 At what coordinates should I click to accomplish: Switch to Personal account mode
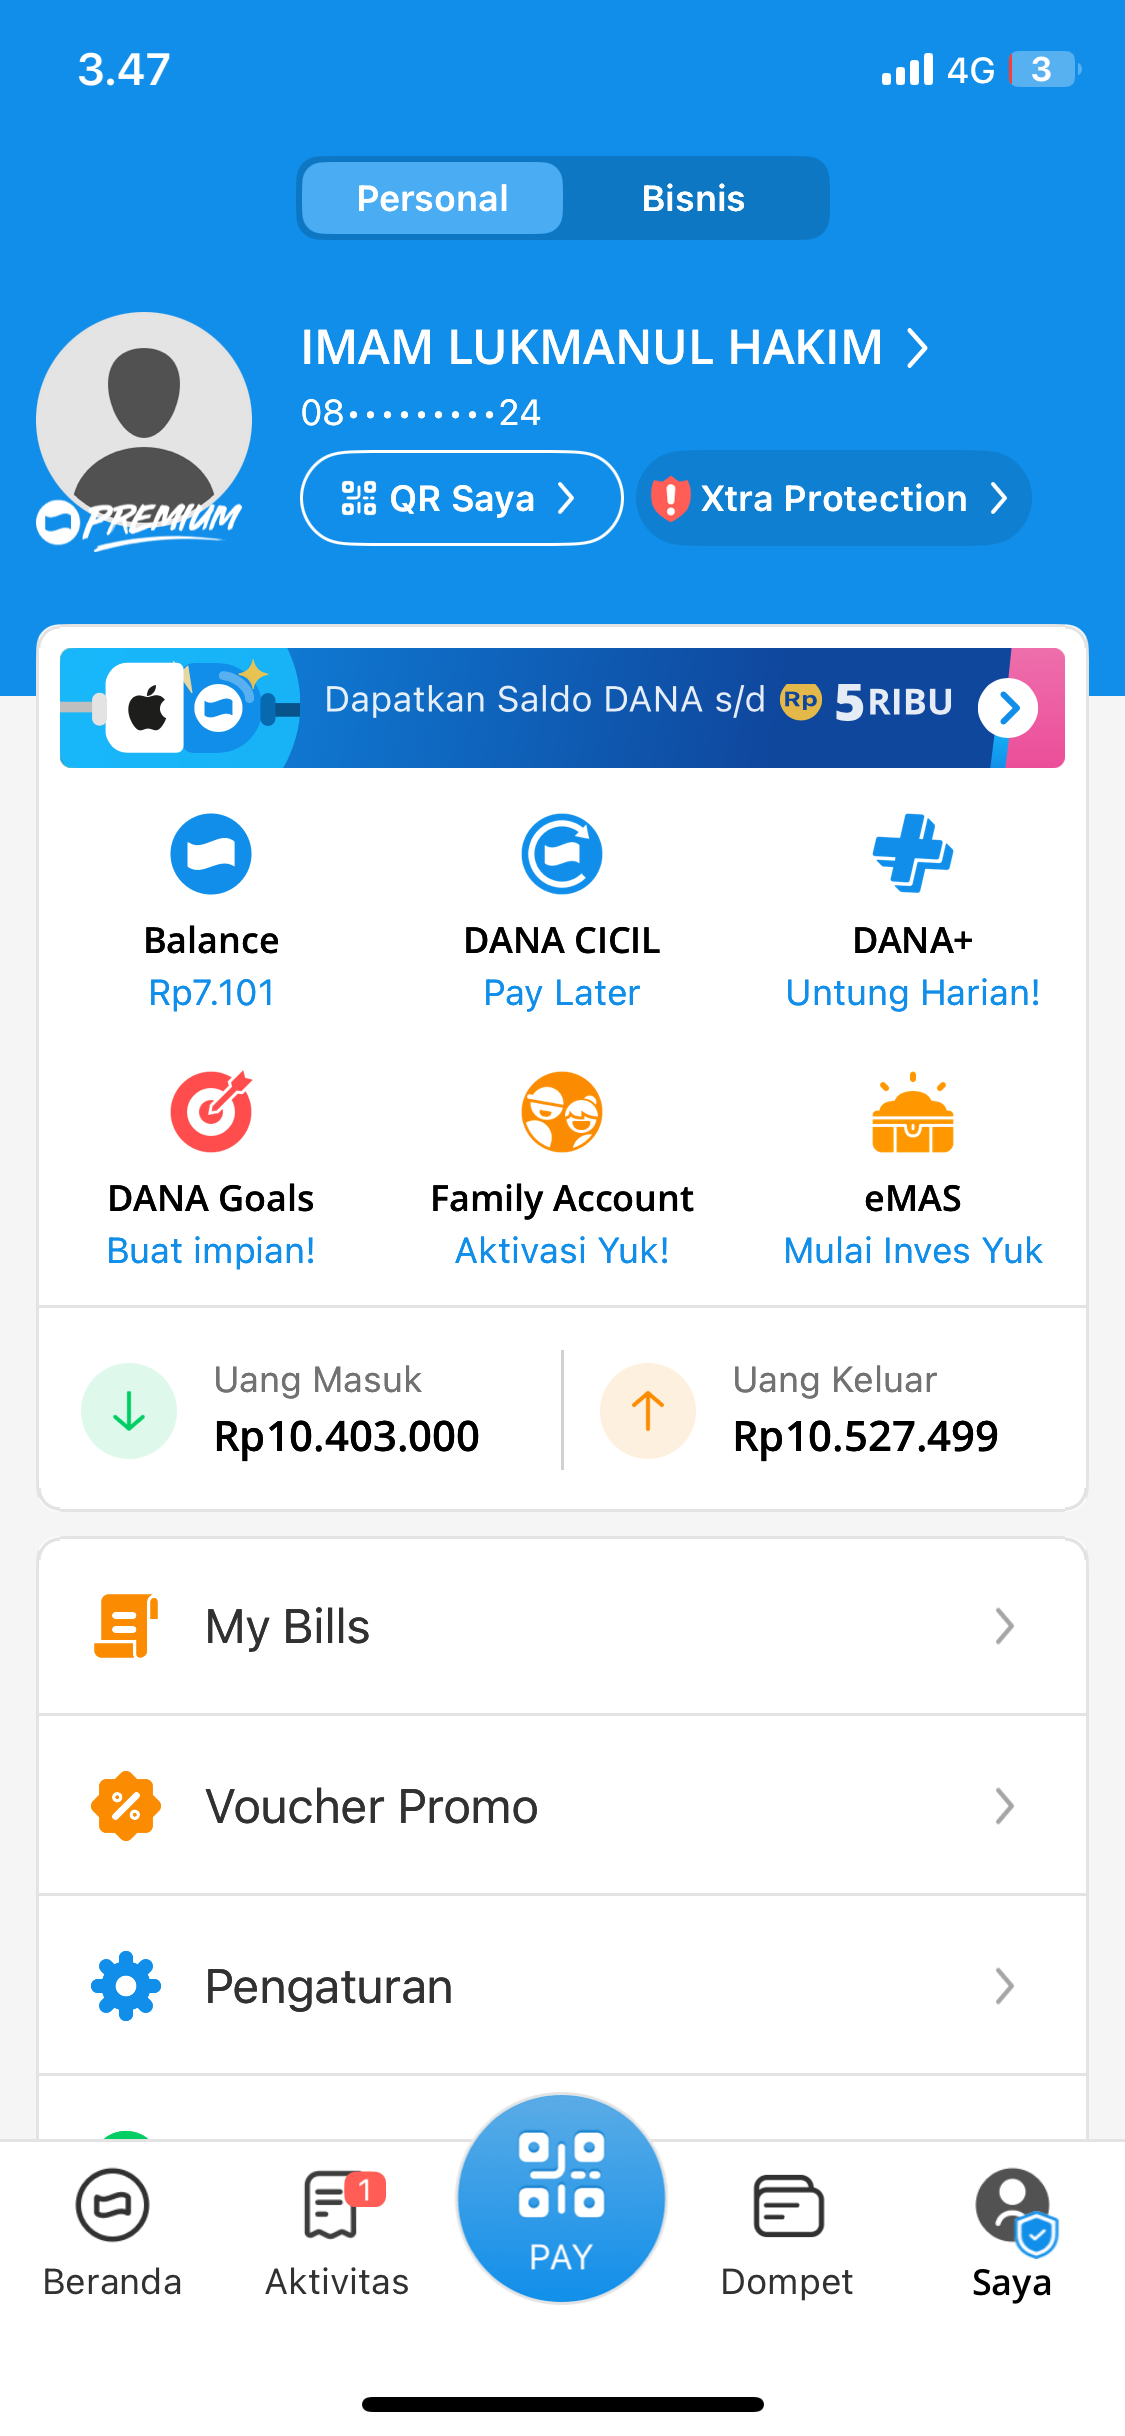[x=432, y=198]
